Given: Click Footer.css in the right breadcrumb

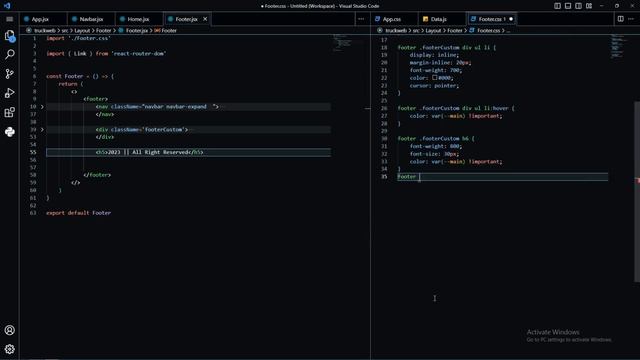Looking at the screenshot, I should [488, 31].
